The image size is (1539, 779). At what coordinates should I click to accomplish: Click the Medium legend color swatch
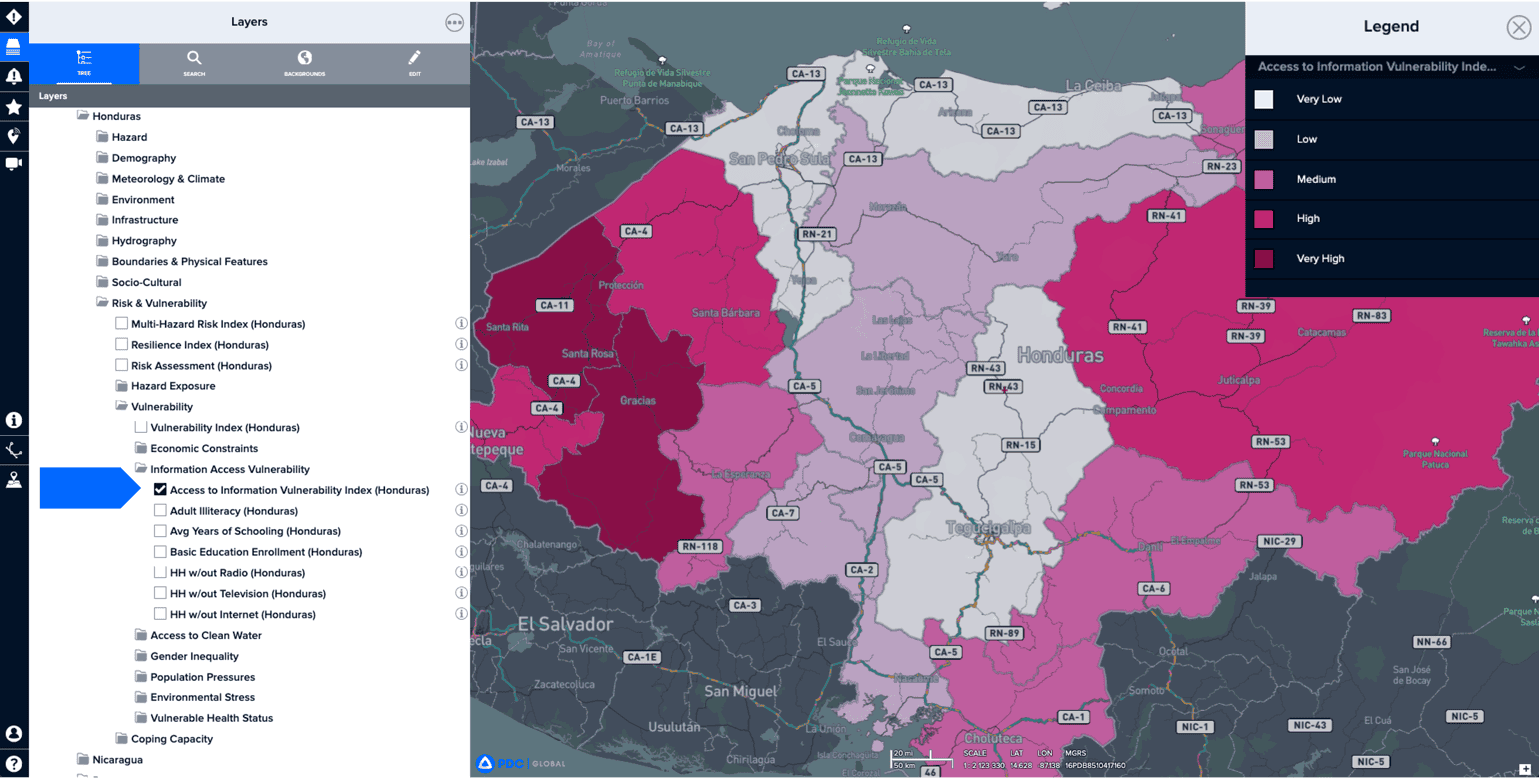1264,180
